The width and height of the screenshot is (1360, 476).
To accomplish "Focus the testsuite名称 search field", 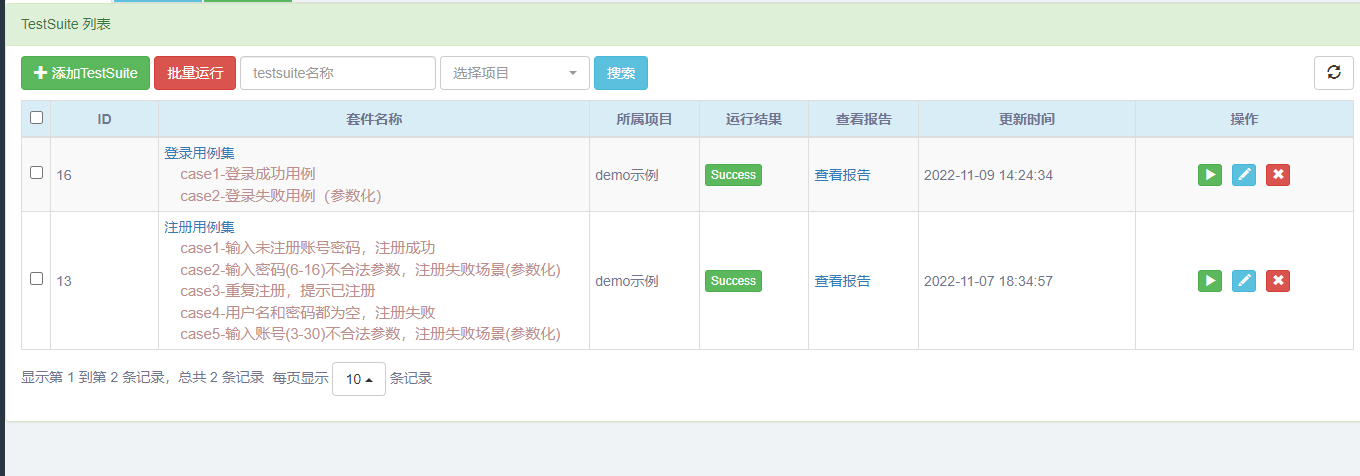I will point(338,73).
